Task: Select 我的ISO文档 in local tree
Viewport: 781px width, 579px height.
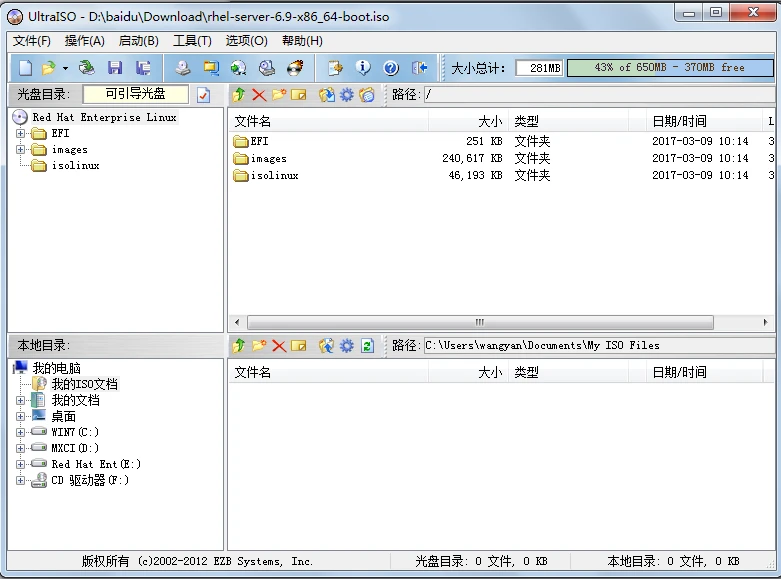Action: click(85, 384)
